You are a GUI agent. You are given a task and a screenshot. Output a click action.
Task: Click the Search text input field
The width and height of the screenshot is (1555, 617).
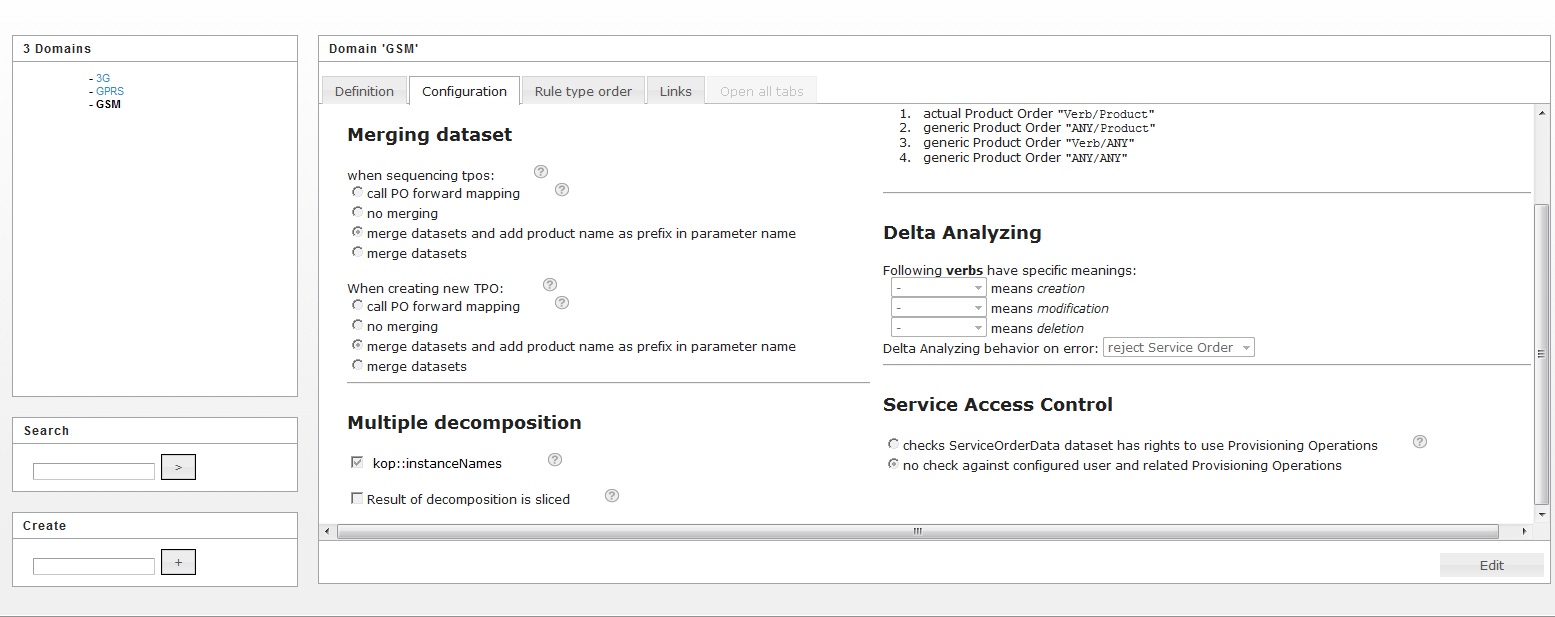(94, 471)
